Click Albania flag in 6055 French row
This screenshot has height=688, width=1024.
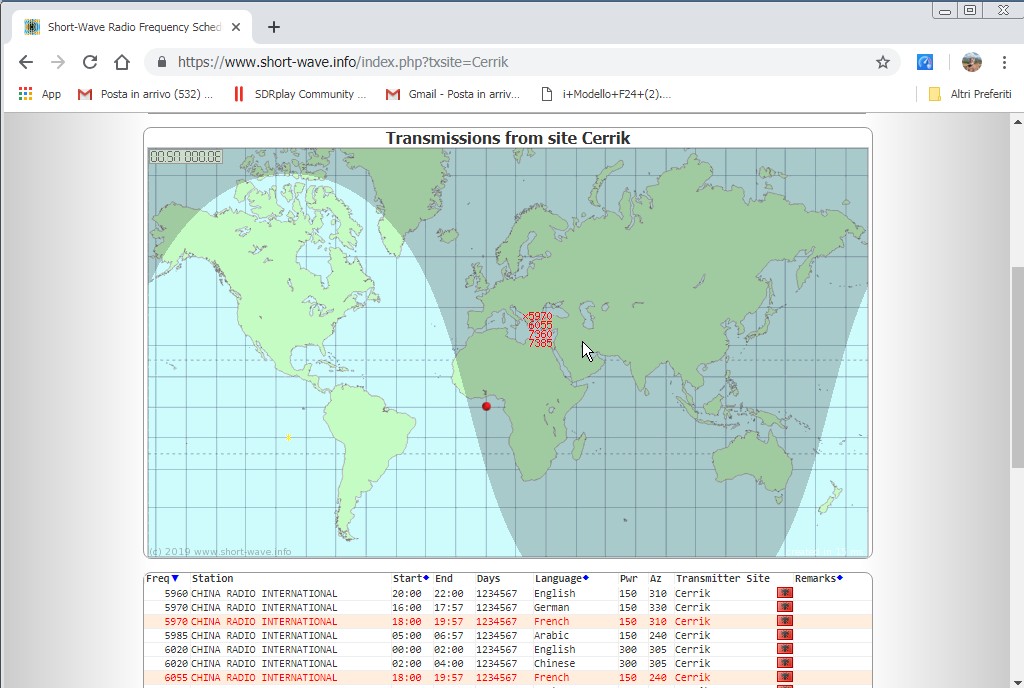785,677
